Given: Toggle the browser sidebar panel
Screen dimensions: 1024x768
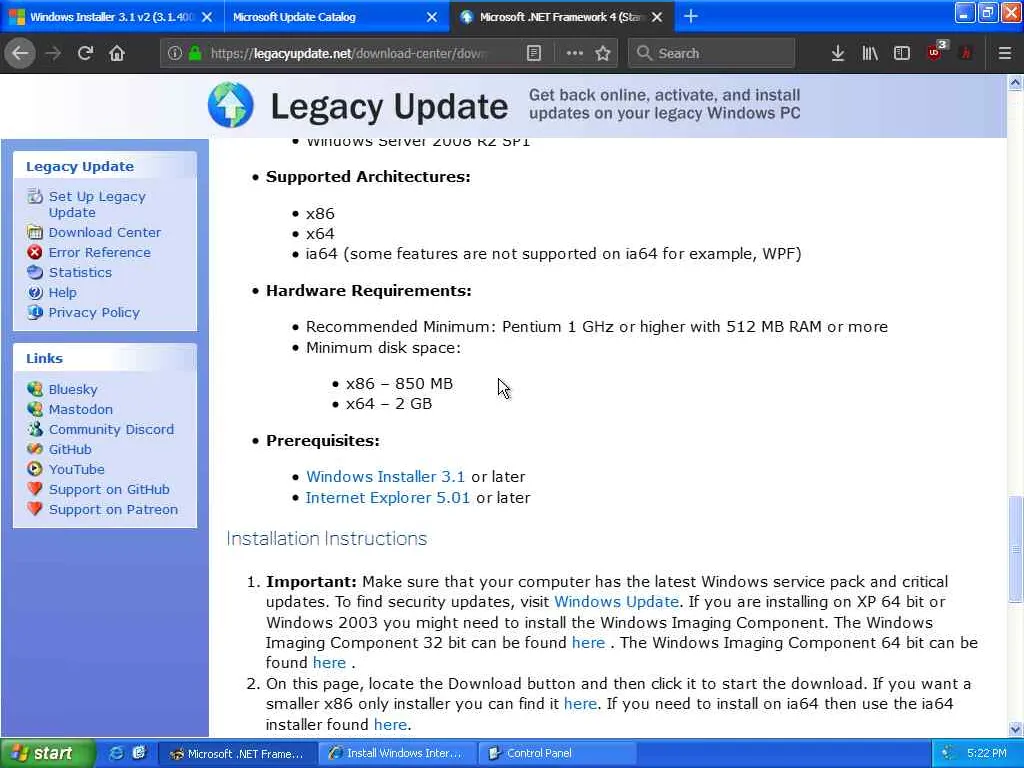Looking at the screenshot, I should click(902, 53).
